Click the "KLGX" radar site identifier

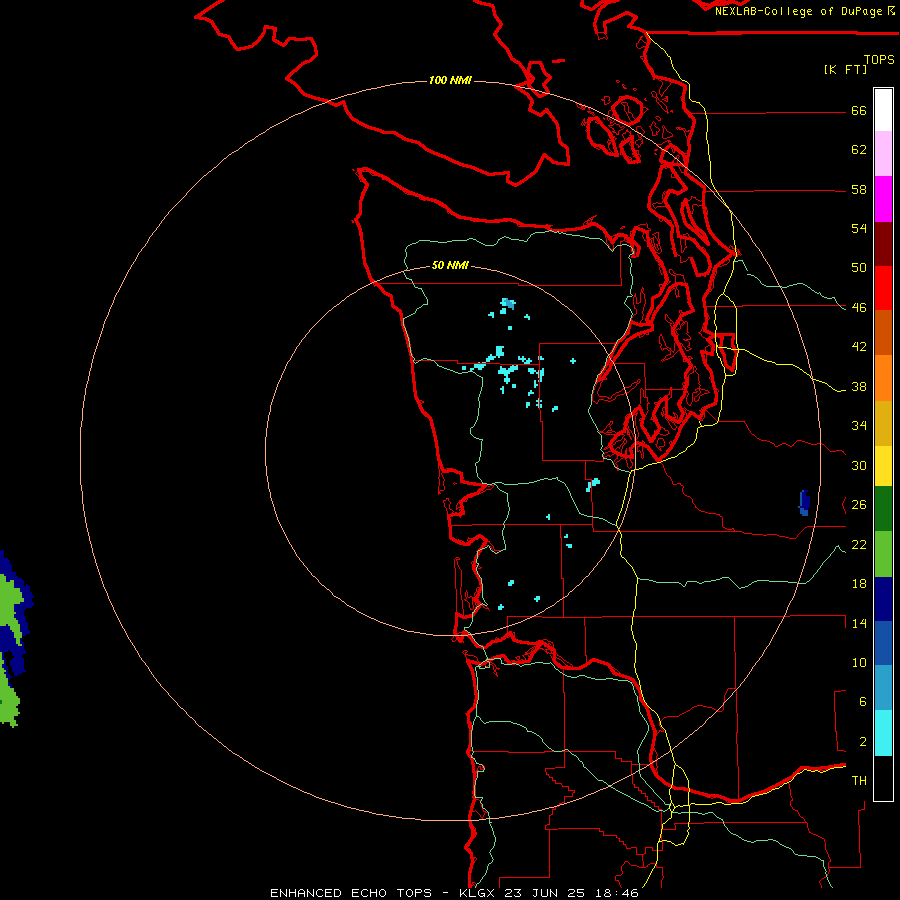(476, 893)
